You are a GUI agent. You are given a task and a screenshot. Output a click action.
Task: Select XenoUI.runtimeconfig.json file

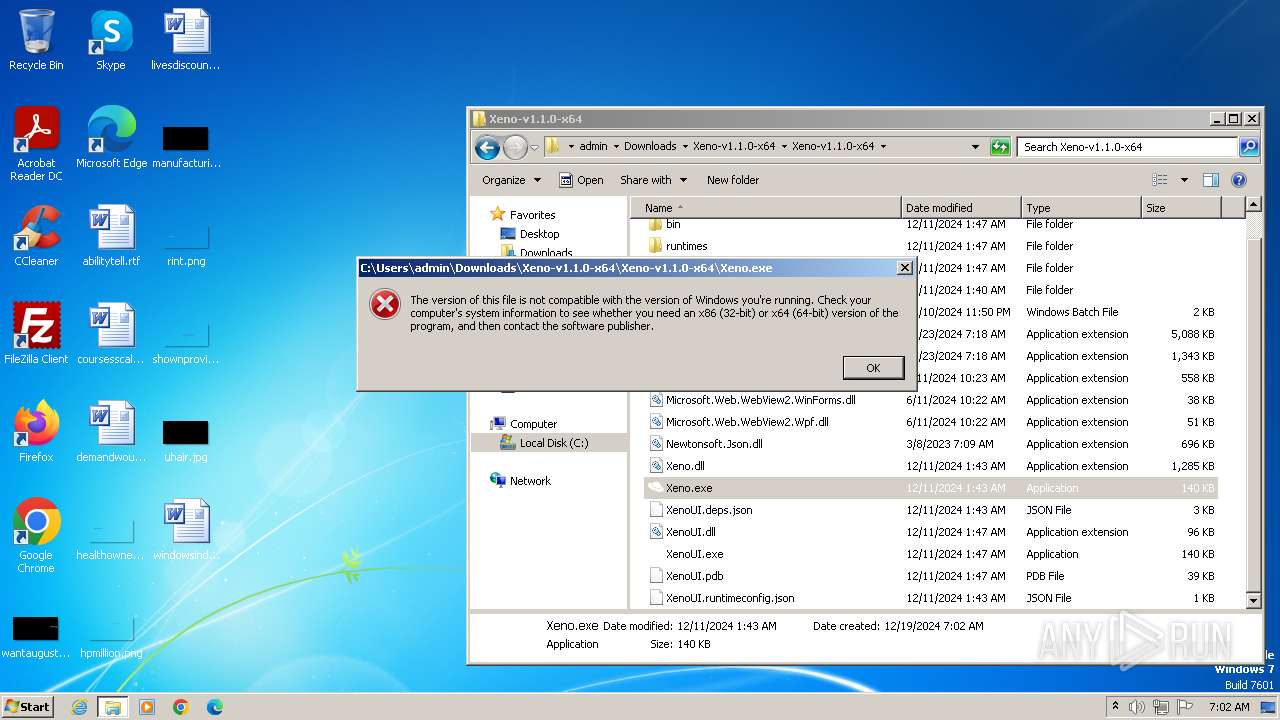(730, 598)
